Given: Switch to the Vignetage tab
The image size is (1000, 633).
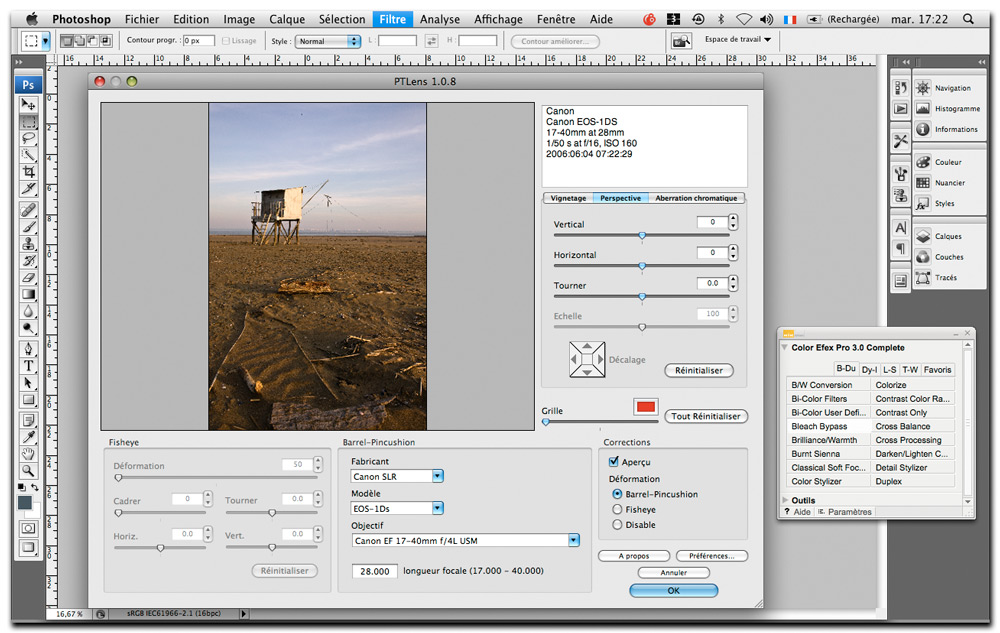Looking at the screenshot, I should coord(568,198).
